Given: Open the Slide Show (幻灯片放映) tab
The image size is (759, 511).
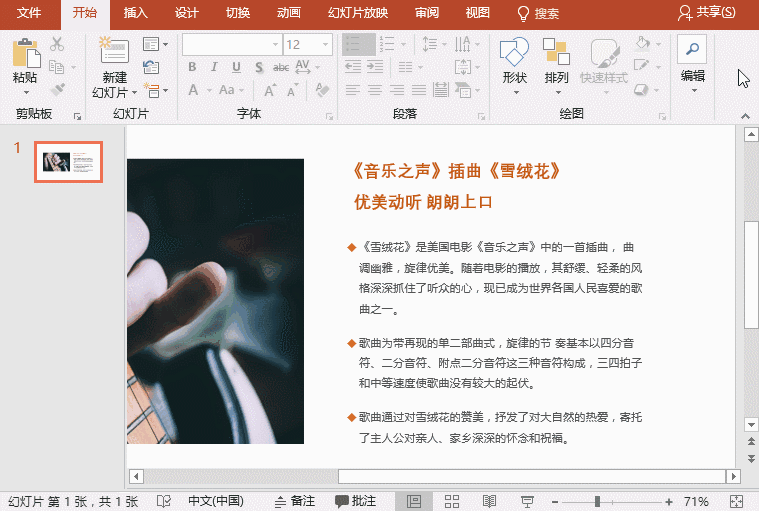Looking at the screenshot, I should [x=359, y=13].
